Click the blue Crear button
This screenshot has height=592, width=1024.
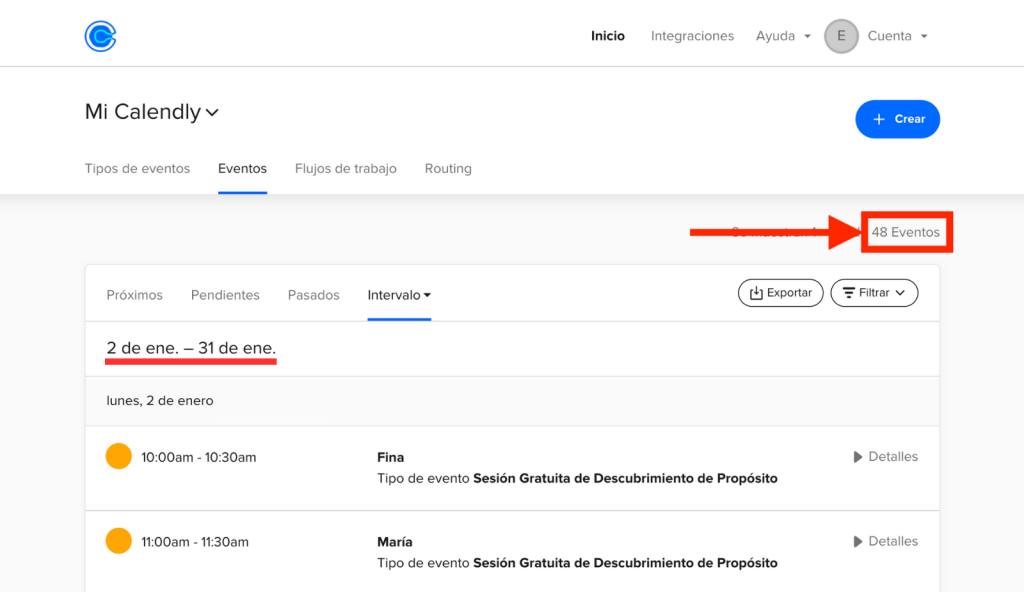[897, 119]
